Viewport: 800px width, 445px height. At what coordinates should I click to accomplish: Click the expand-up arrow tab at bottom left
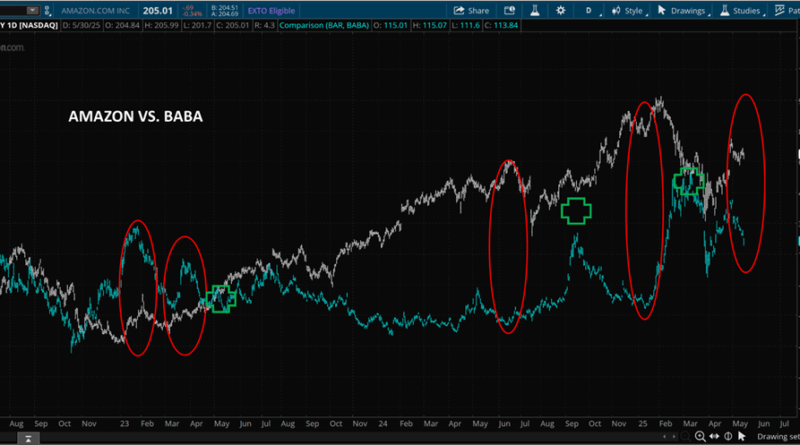coord(28,438)
